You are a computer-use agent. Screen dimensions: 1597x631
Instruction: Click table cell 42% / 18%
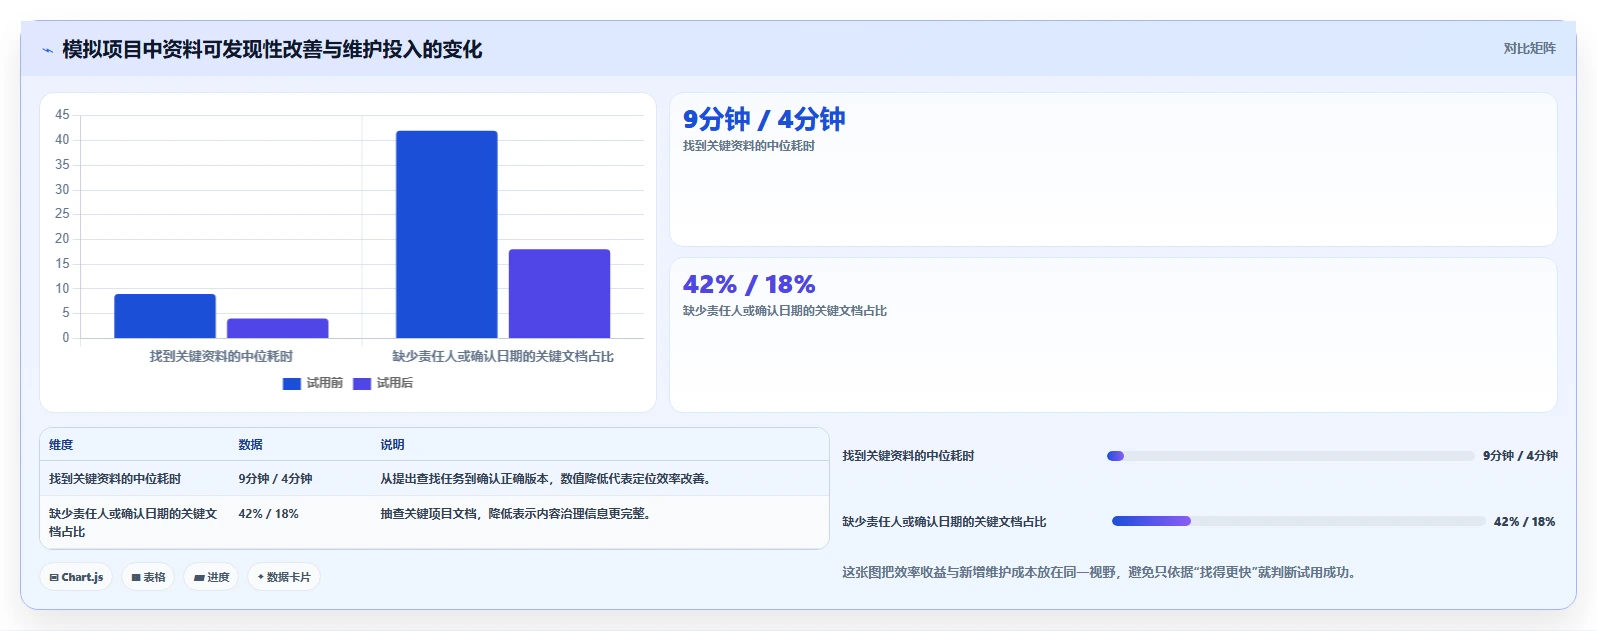click(268, 514)
